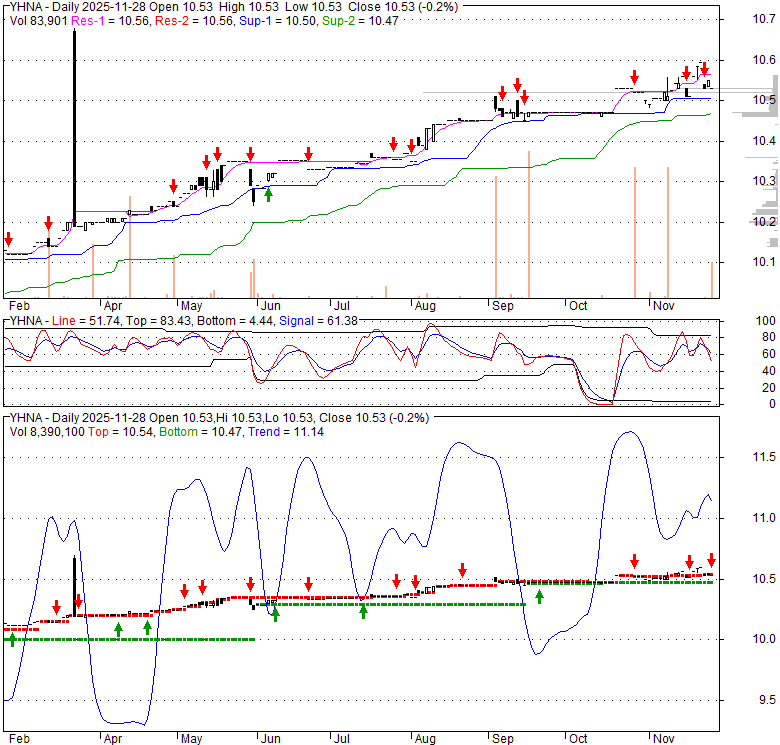Viewport: 780px width, 745px height.
Task: Click the green up arrow near October in bottom chart
Action: (x=540, y=597)
